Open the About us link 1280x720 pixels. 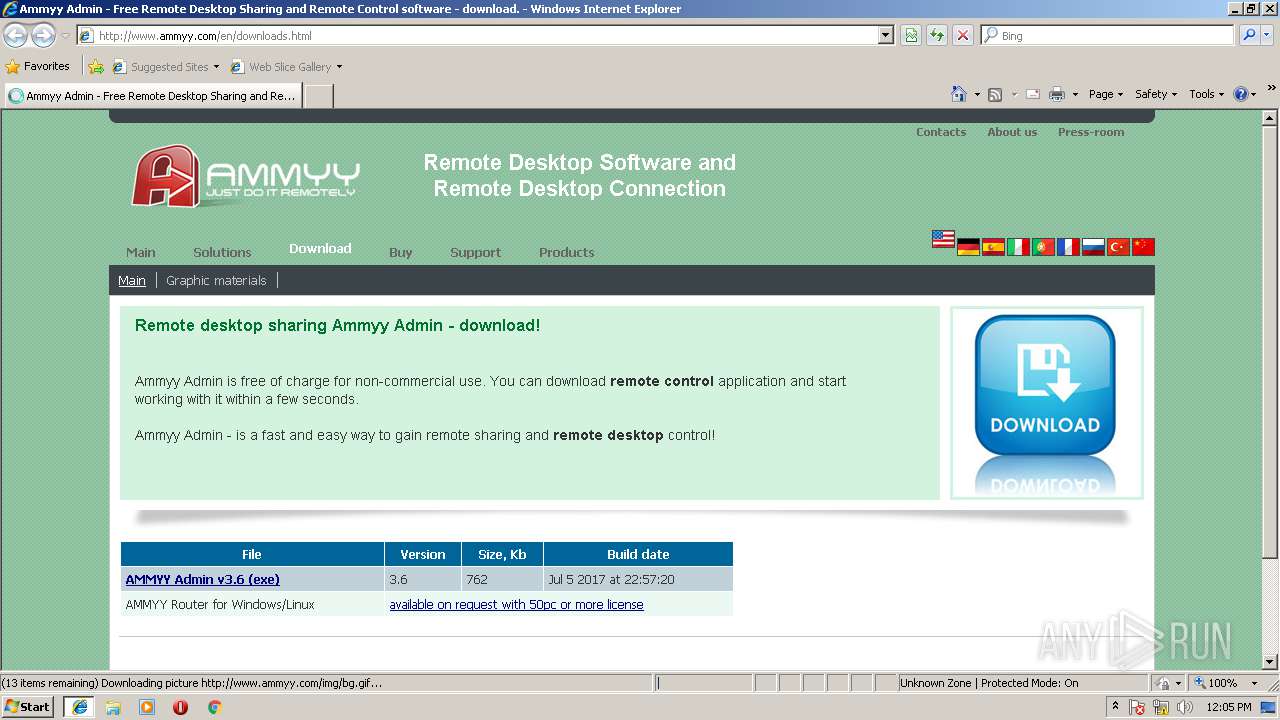(x=1012, y=132)
